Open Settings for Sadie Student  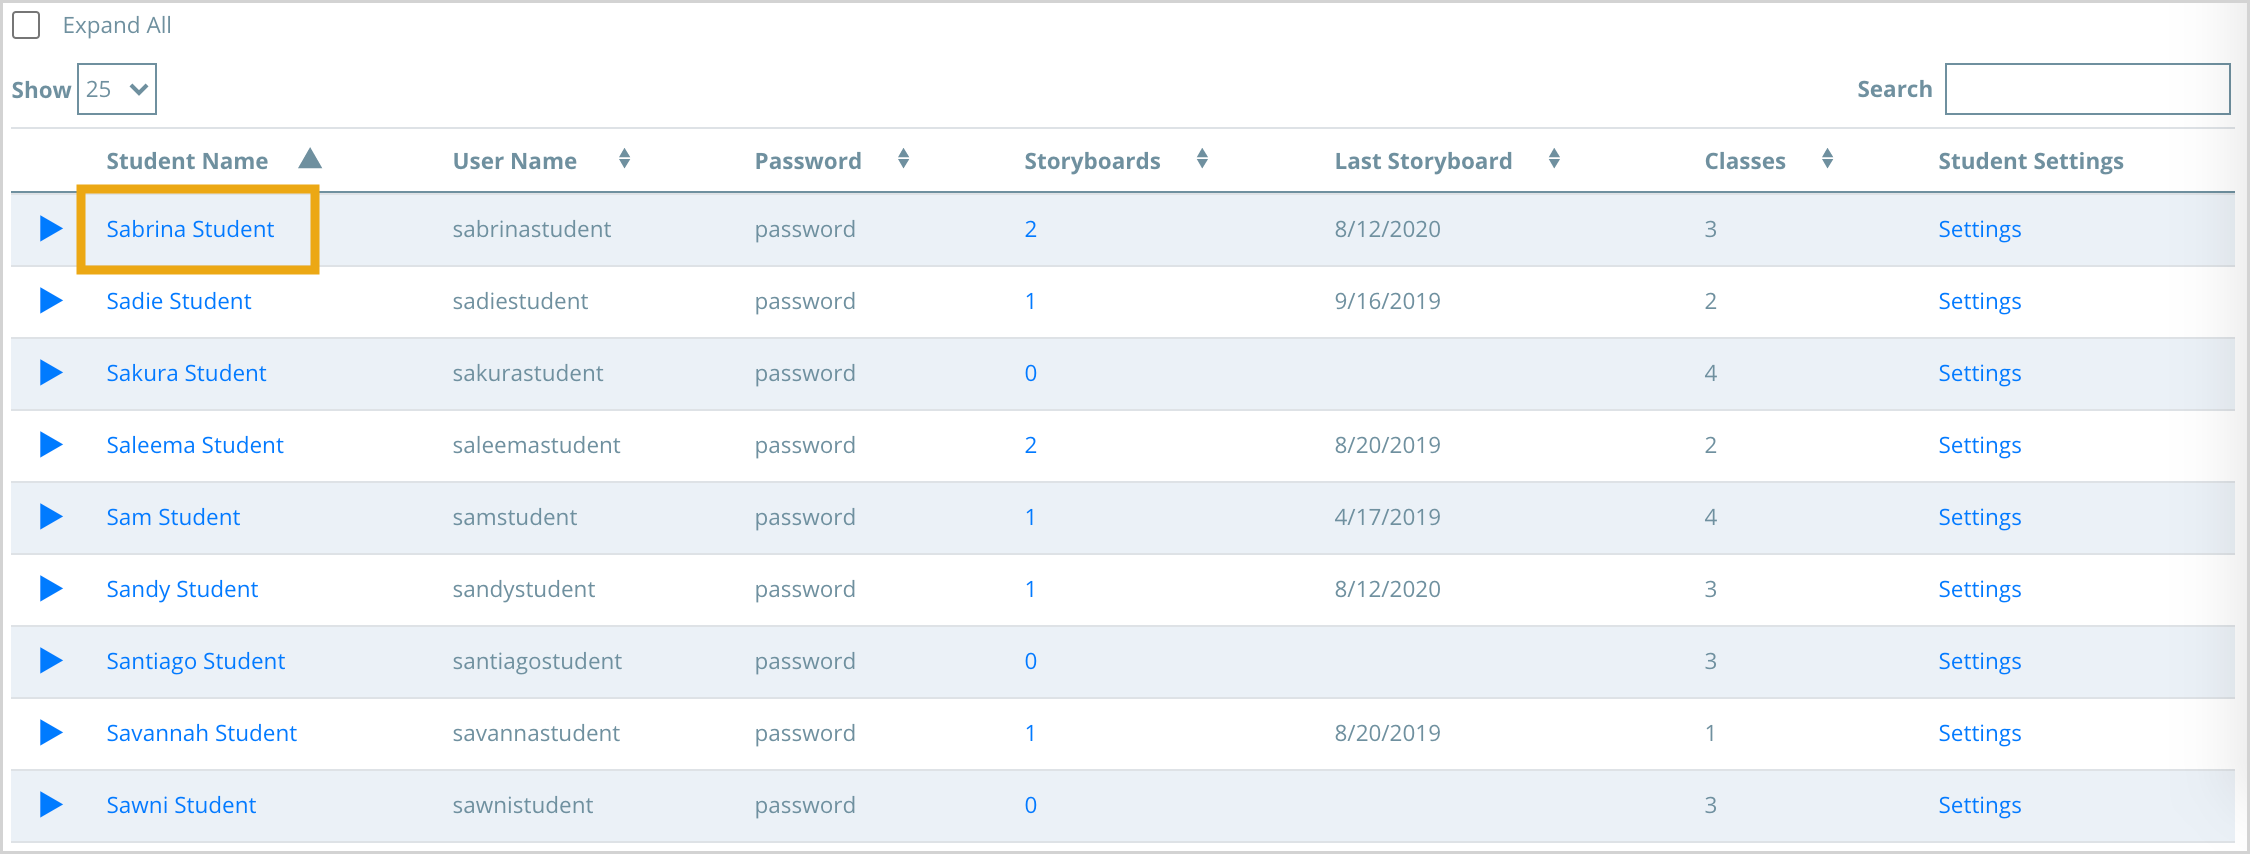(x=1979, y=301)
